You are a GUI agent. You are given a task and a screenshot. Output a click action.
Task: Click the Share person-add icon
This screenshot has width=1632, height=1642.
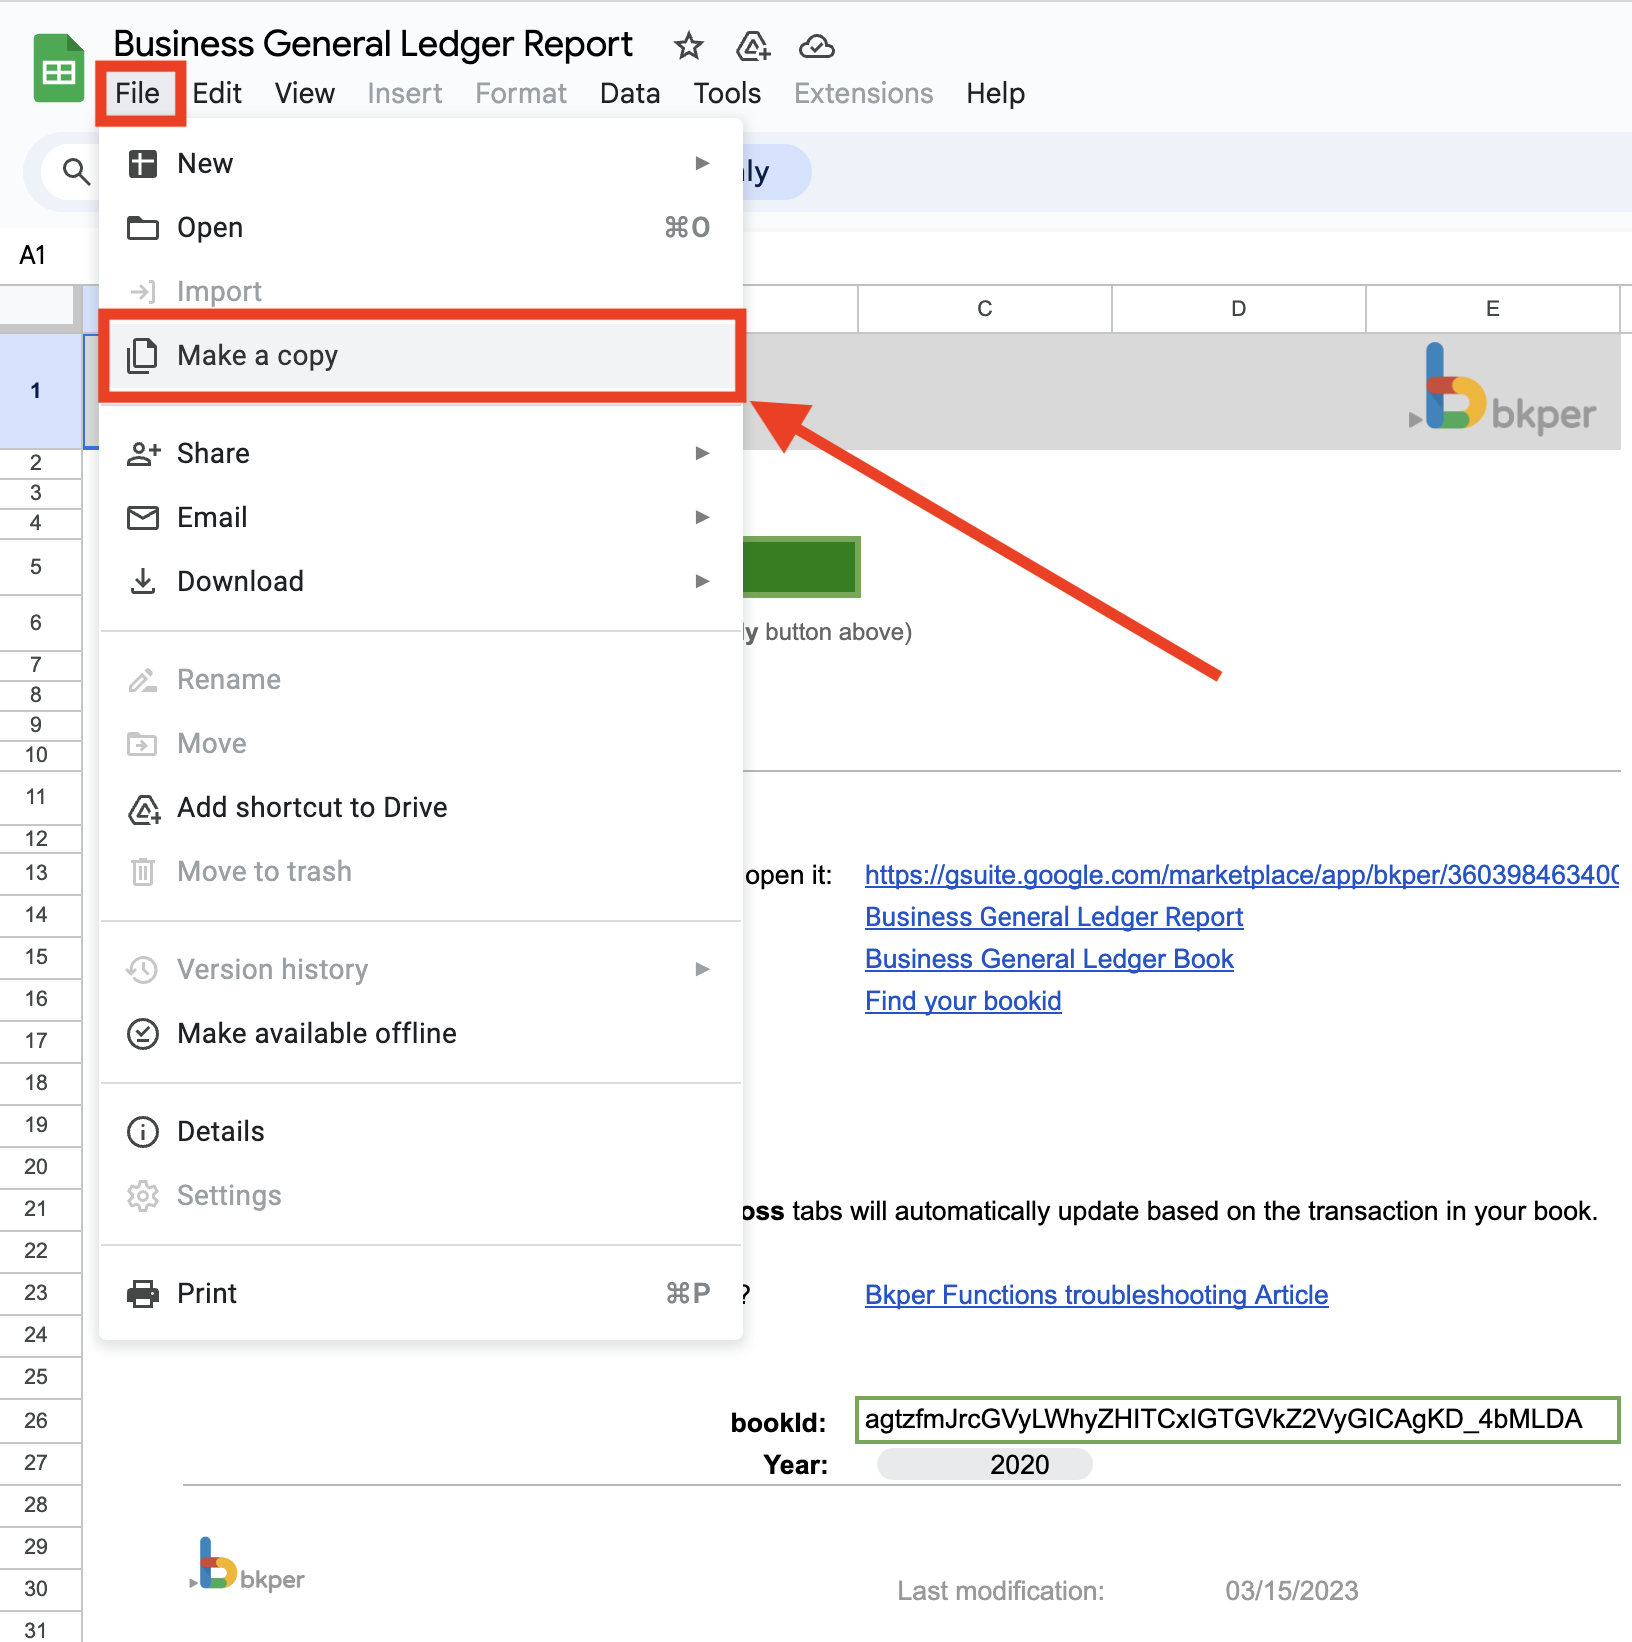click(x=143, y=453)
